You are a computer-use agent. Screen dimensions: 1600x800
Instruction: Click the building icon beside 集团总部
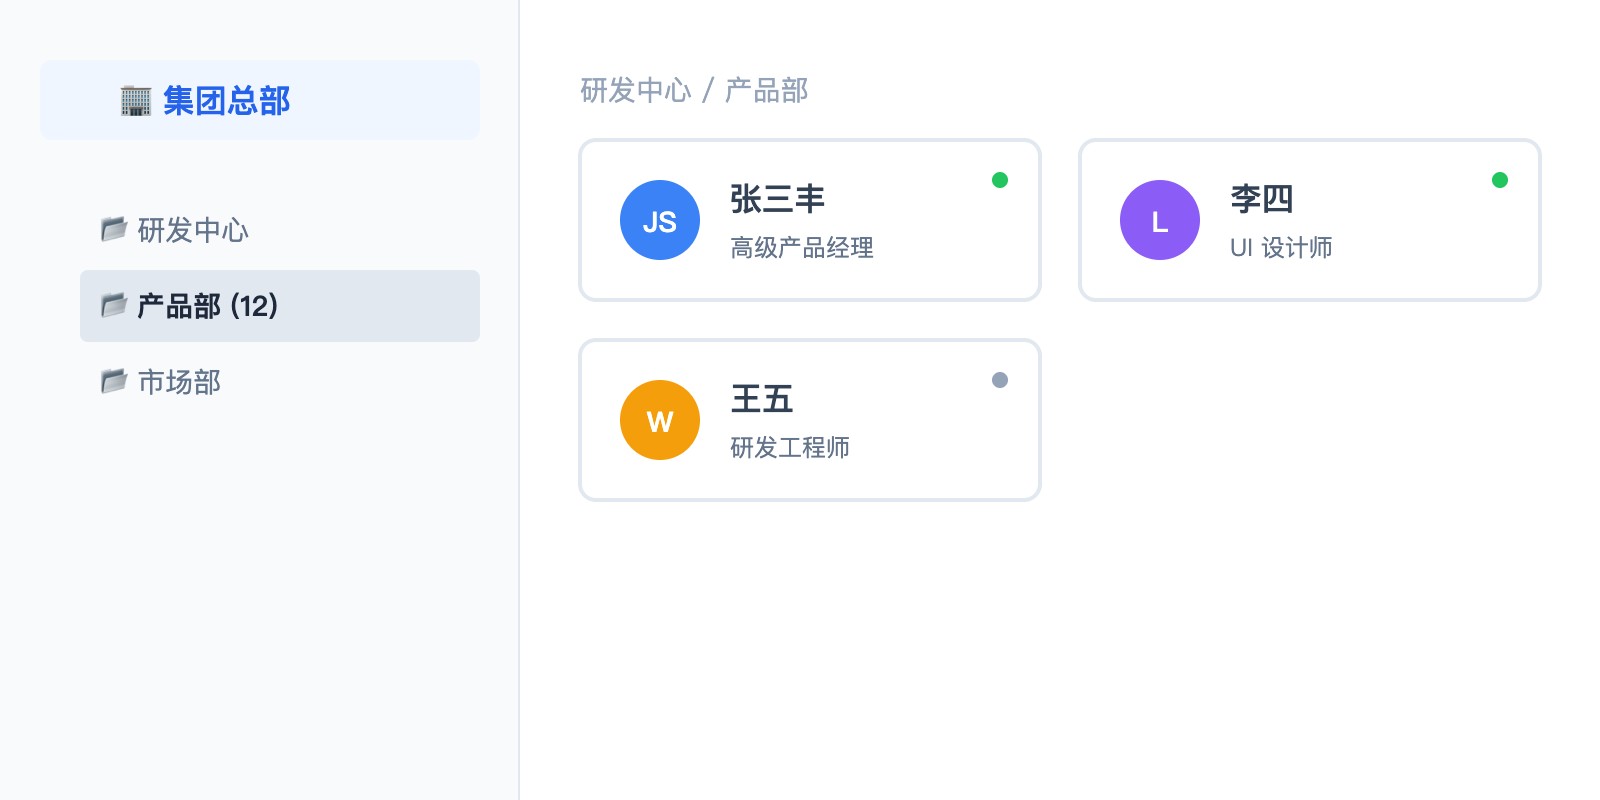[x=135, y=101]
